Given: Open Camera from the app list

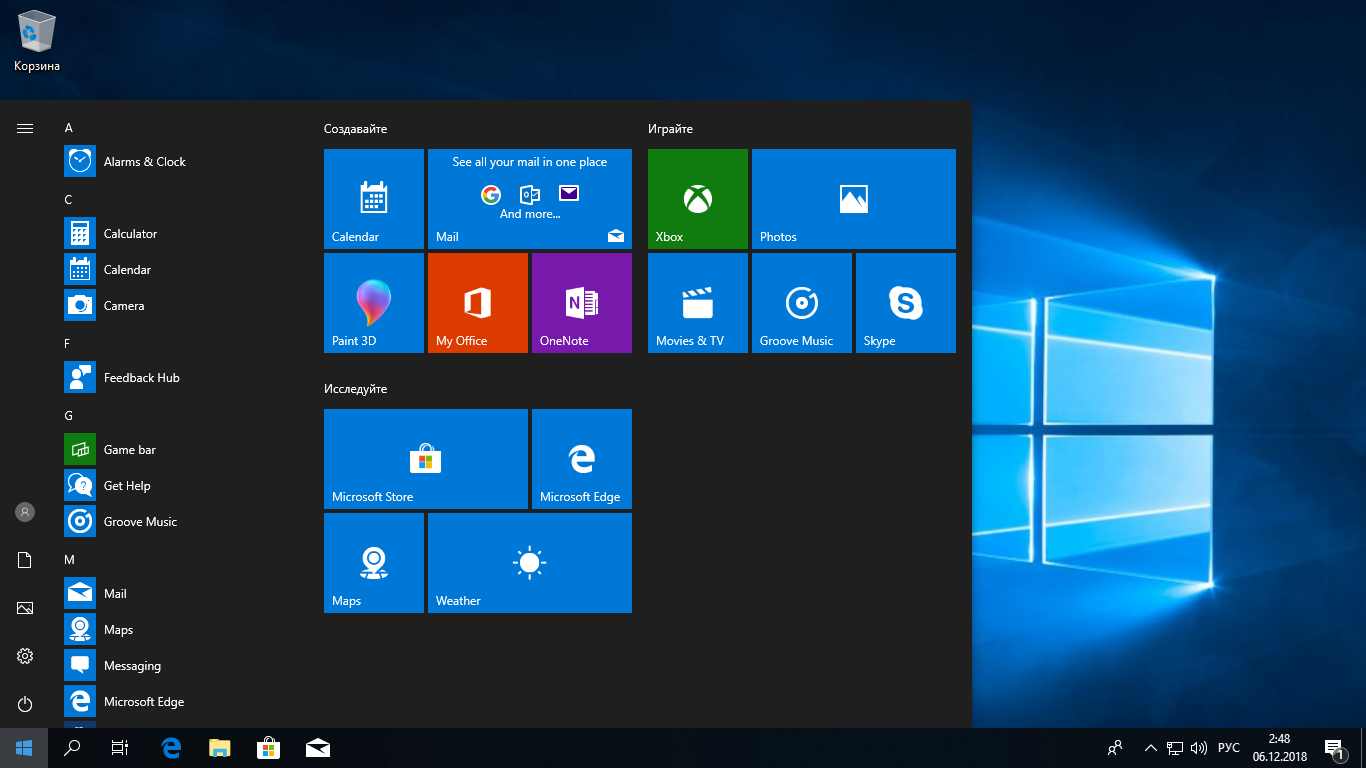Looking at the screenshot, I should (180, 306).
